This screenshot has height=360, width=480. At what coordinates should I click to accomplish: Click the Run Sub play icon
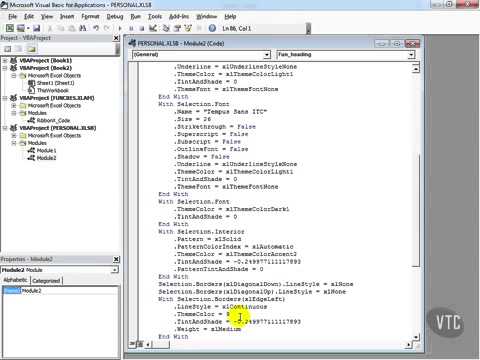click(x=120, y=28)
